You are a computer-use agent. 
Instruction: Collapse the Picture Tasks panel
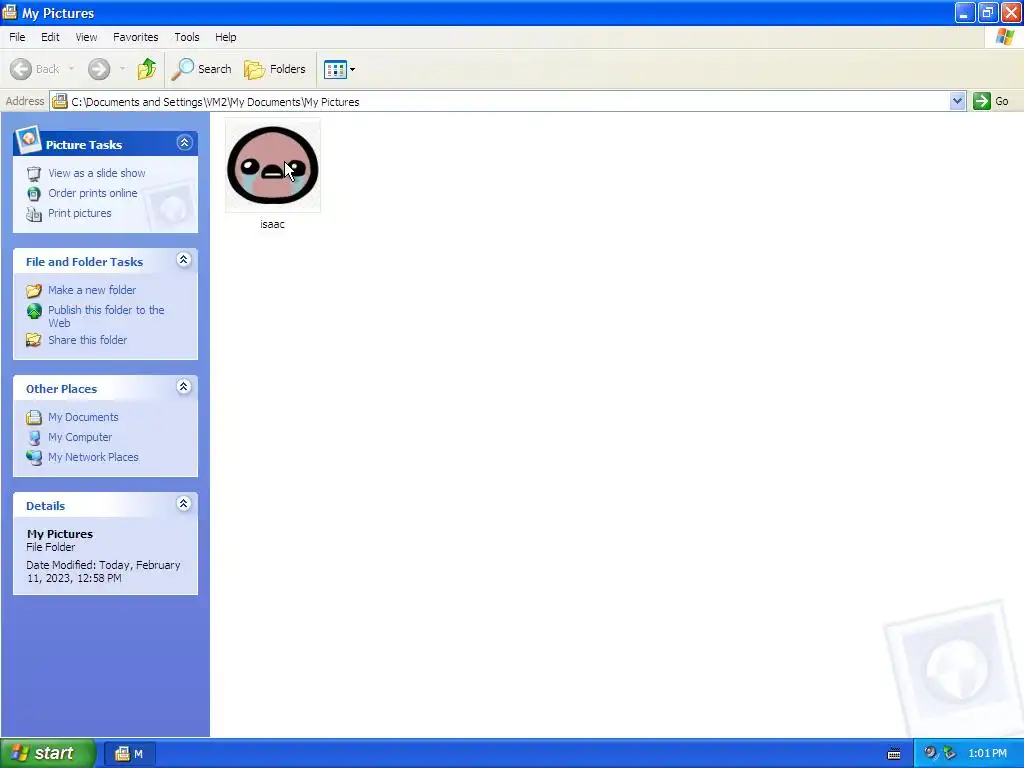point(184,143)
